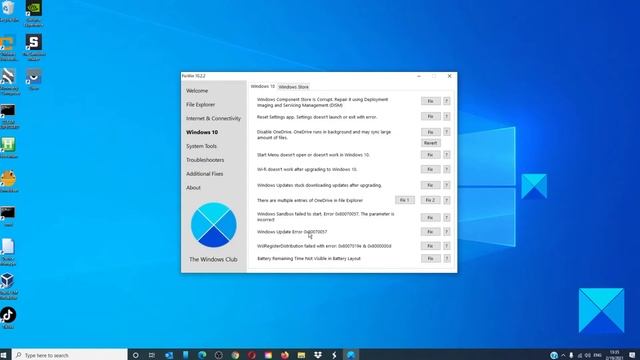
Task: Show help for Reset Settings app fix
Action: pyautogui.click(x=447, y=116)
